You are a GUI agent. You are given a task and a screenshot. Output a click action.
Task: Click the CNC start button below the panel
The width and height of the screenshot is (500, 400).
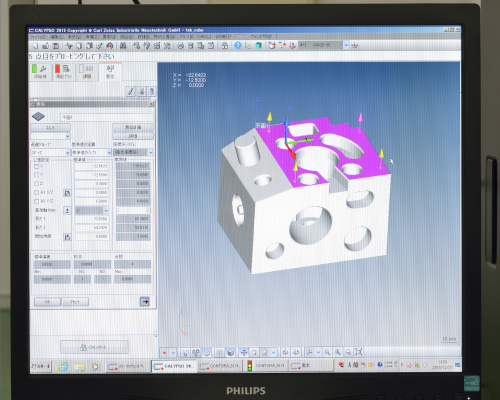tap(94, 347)
